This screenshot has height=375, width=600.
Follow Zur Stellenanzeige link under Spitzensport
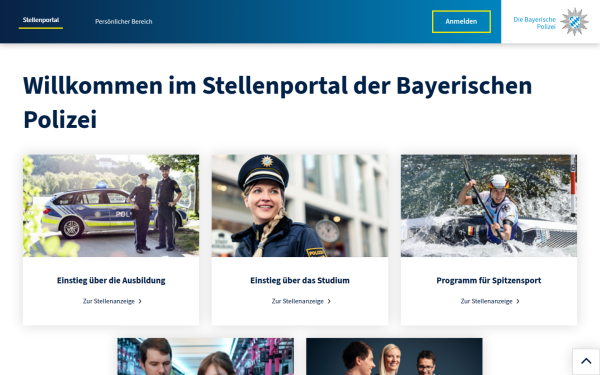[486, 302]
